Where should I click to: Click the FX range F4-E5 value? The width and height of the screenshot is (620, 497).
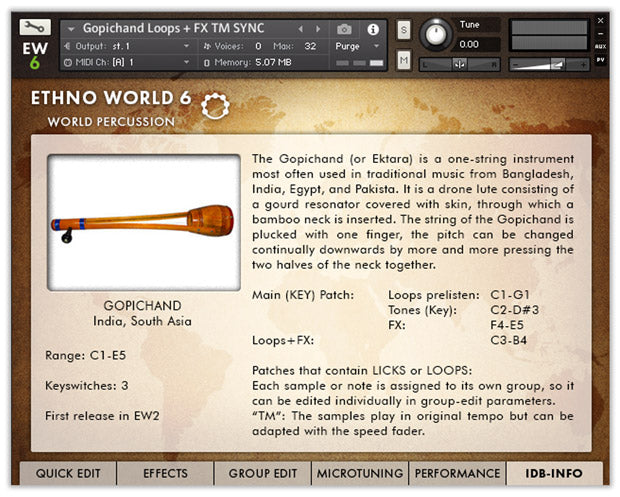click(507, 325)
